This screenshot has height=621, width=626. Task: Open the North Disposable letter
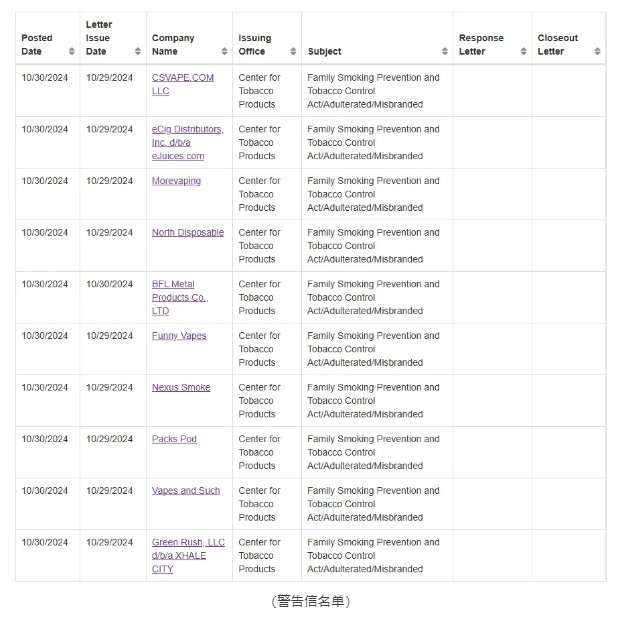(188, 232)
